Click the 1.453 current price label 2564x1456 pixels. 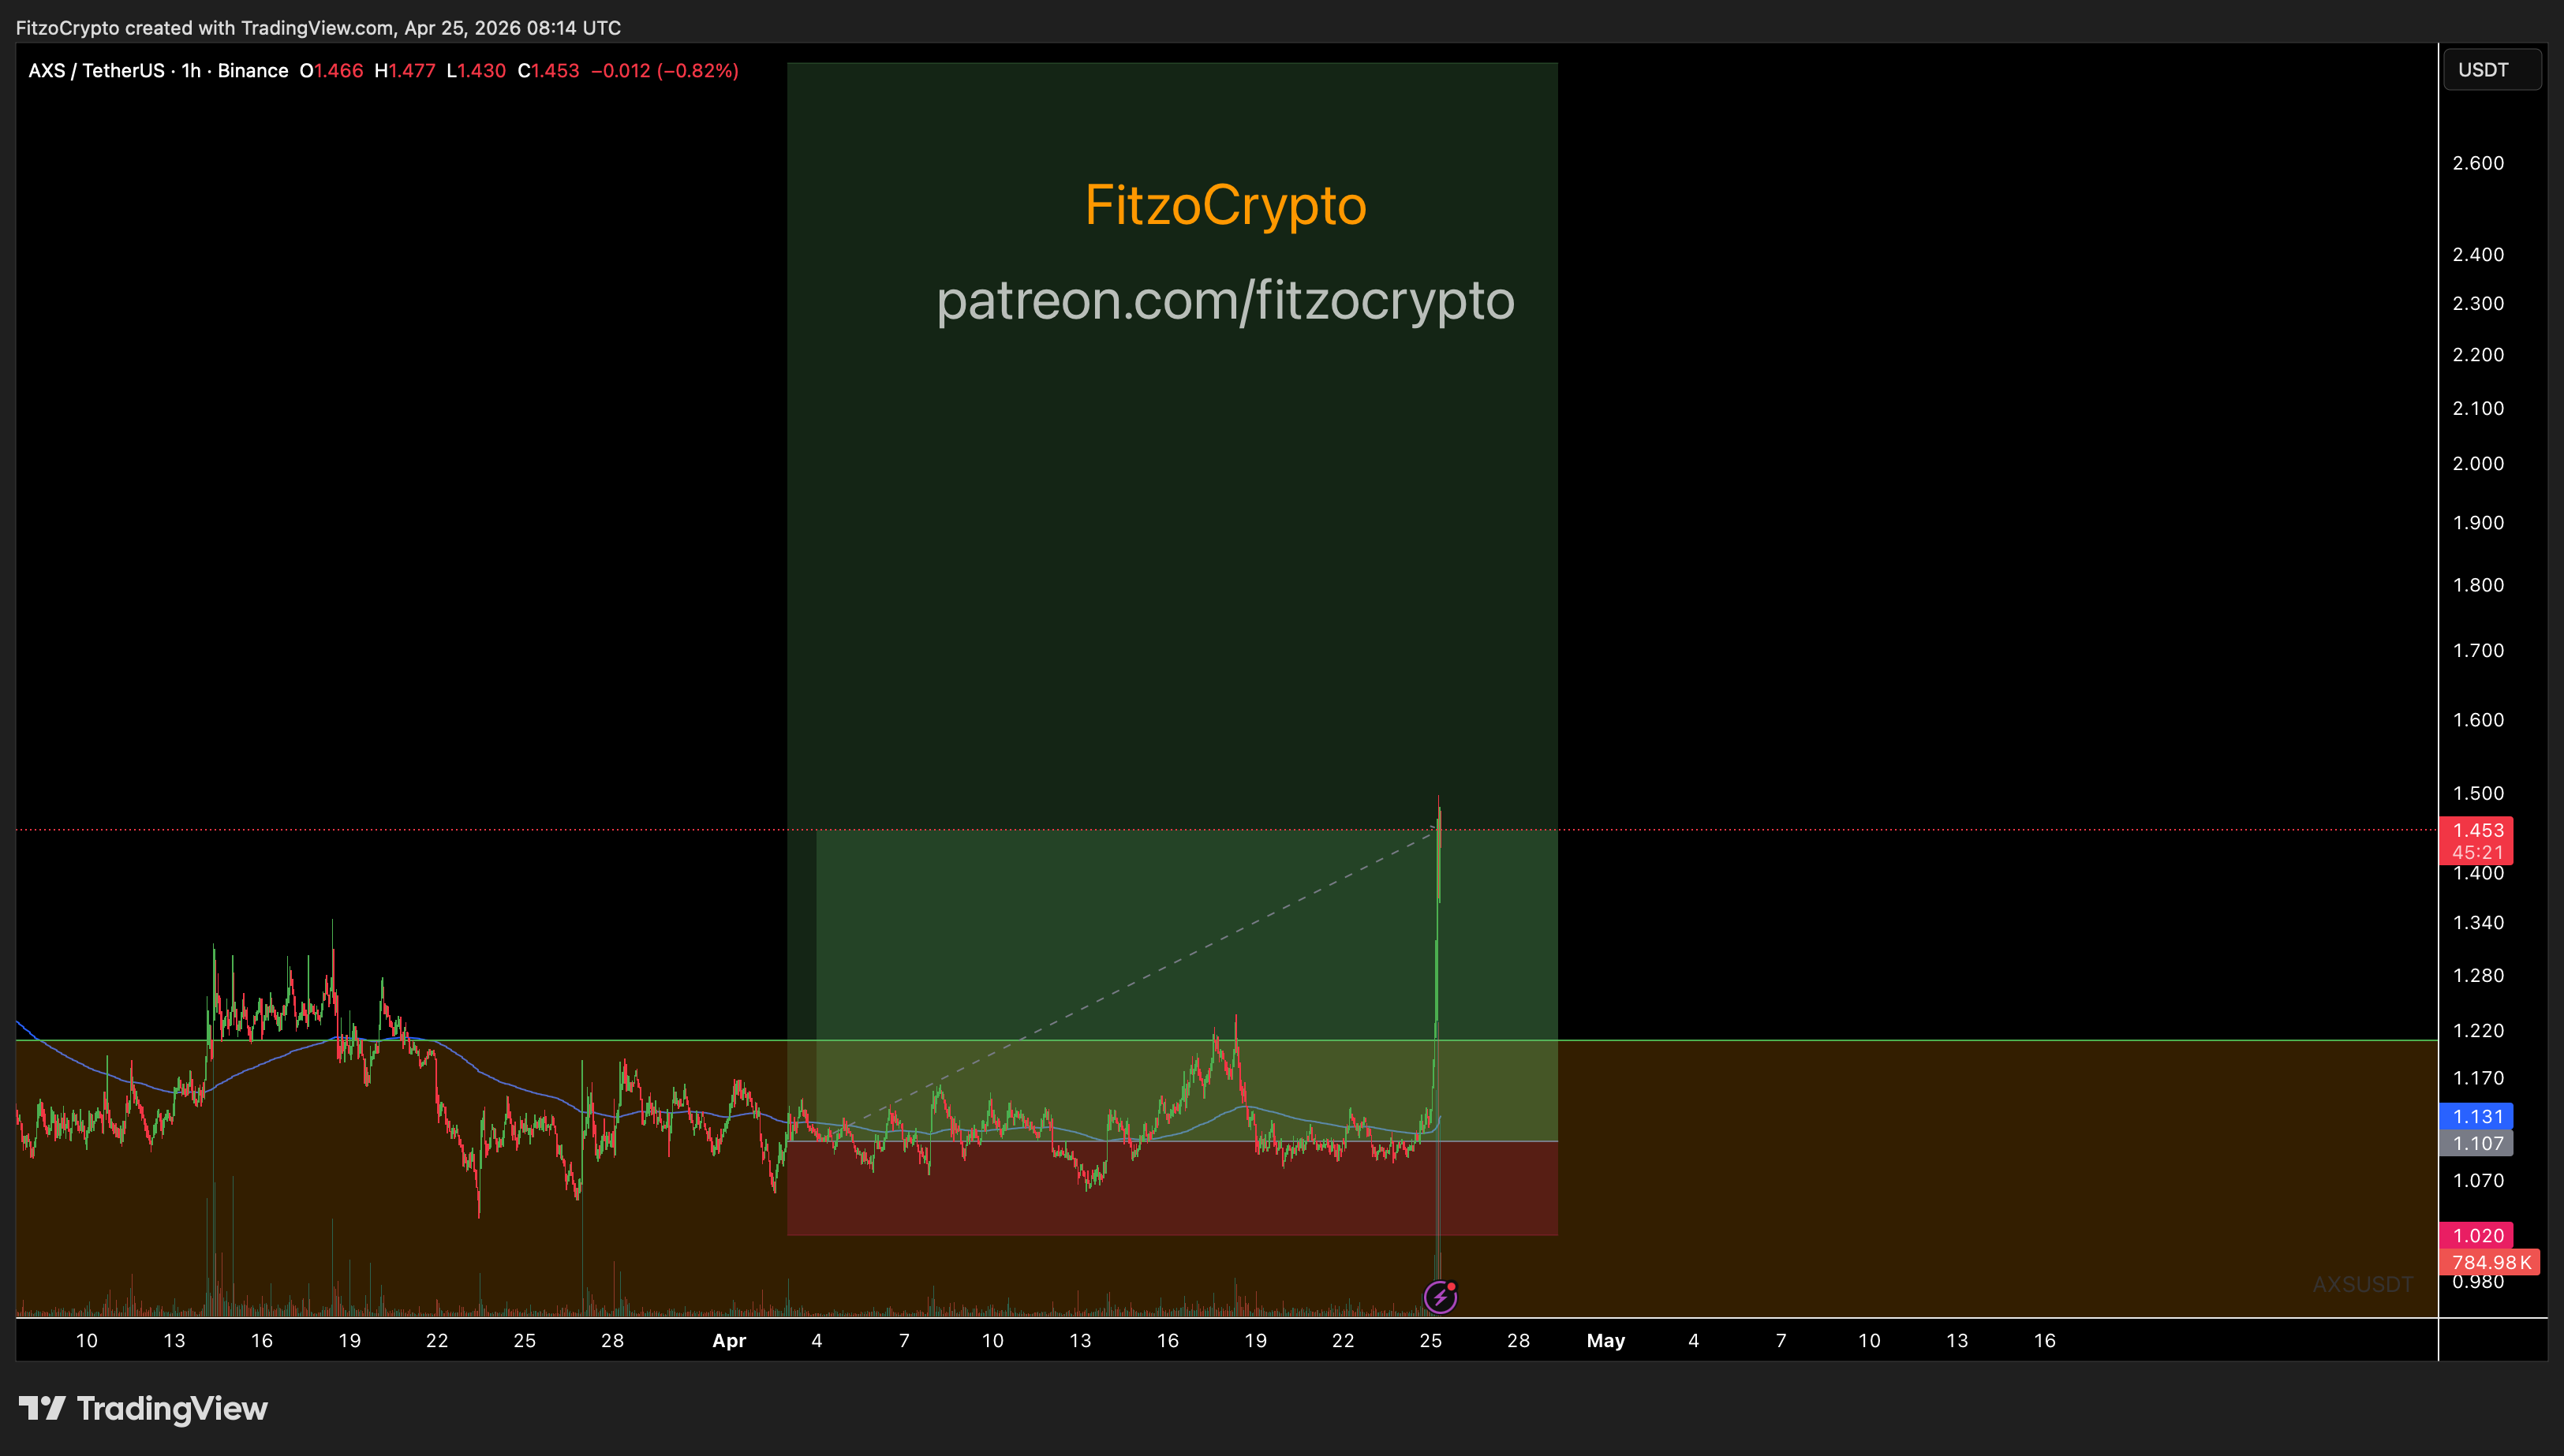point(2477,830)
